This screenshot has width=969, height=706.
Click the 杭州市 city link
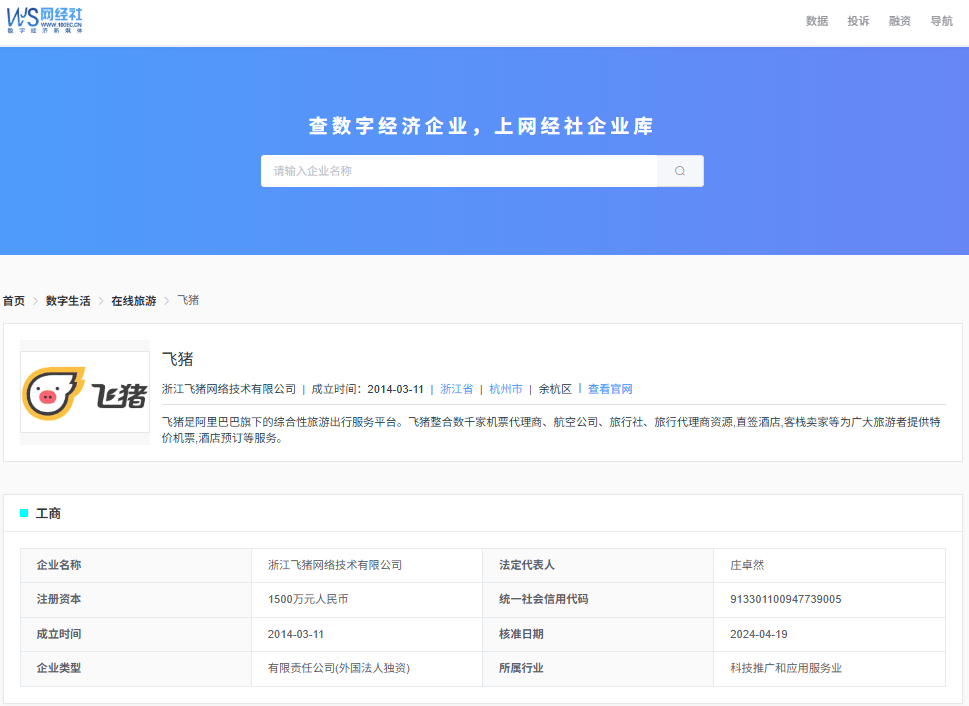505,389
